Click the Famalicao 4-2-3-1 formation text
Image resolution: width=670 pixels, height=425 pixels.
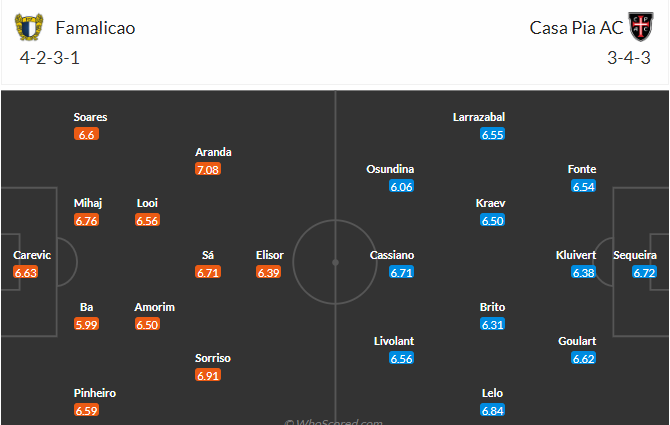click(x=50, y=58)
